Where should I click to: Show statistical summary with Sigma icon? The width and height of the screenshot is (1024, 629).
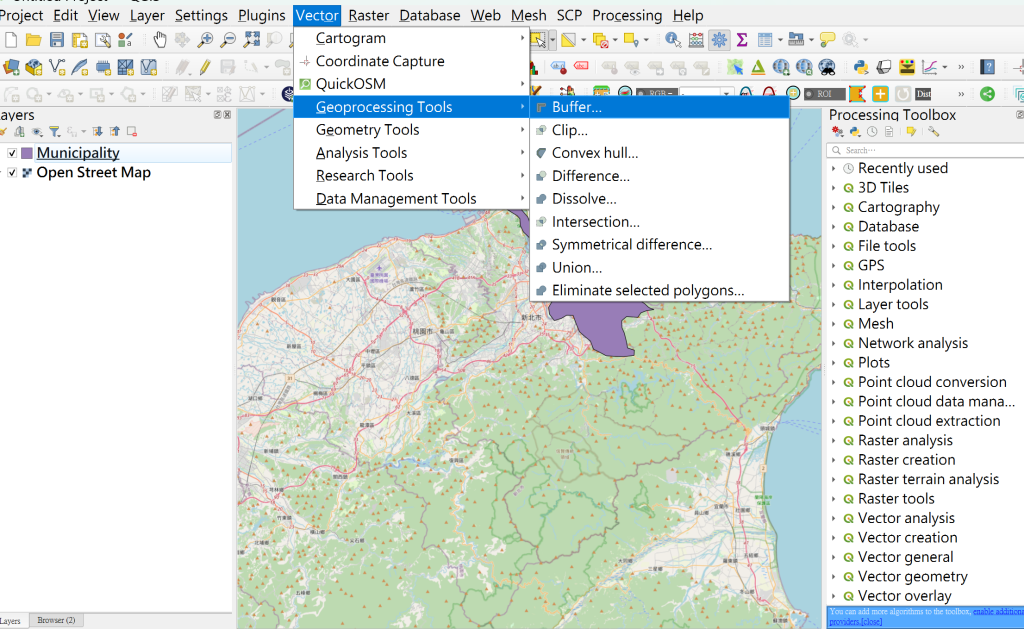coord(742,40)
